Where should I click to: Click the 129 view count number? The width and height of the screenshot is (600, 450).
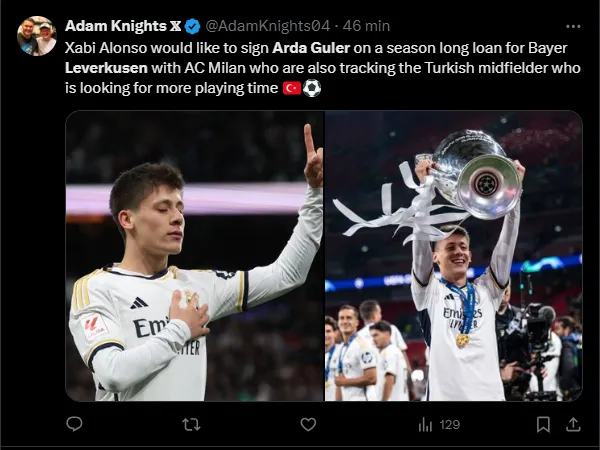pos(449,424)
